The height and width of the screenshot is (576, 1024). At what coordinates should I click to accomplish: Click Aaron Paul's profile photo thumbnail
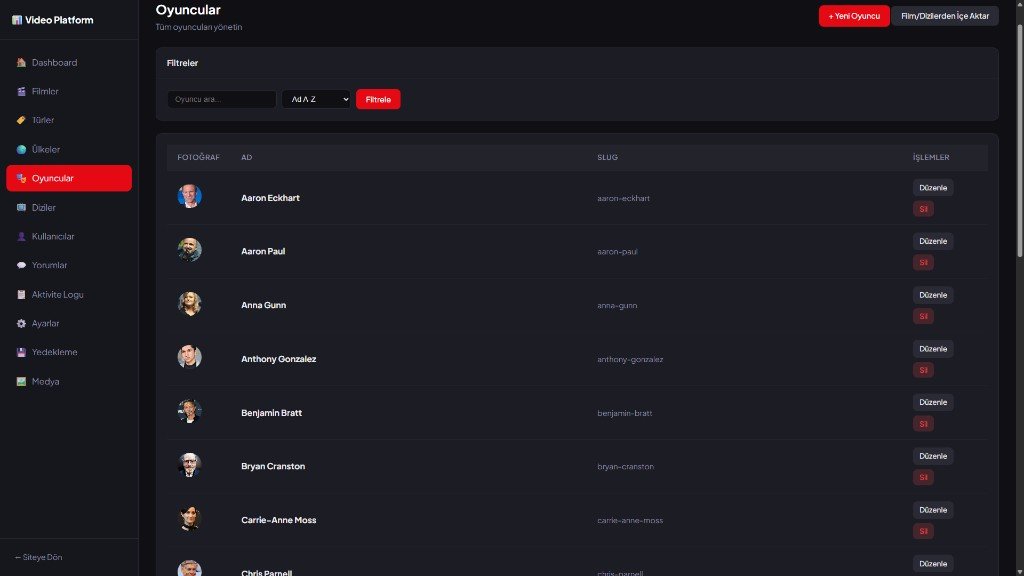pyautogui.click(x=189, y=249)
